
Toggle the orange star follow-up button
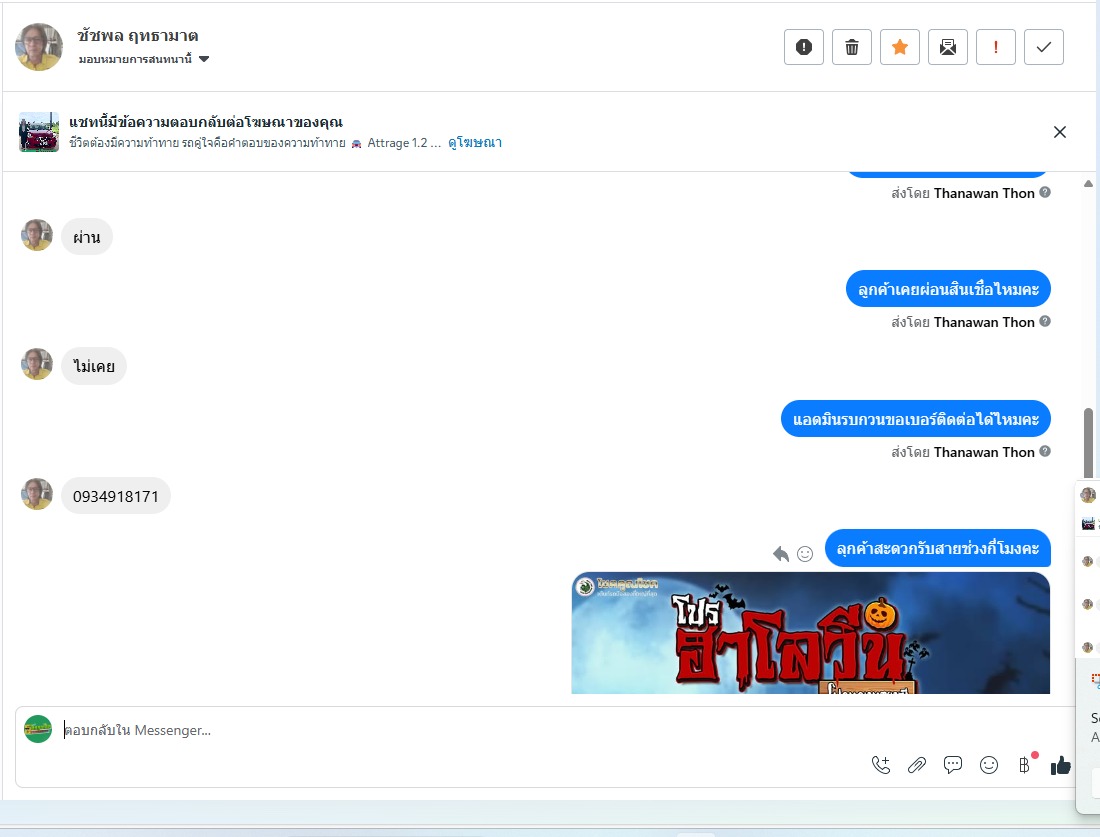tap(899, 47)
